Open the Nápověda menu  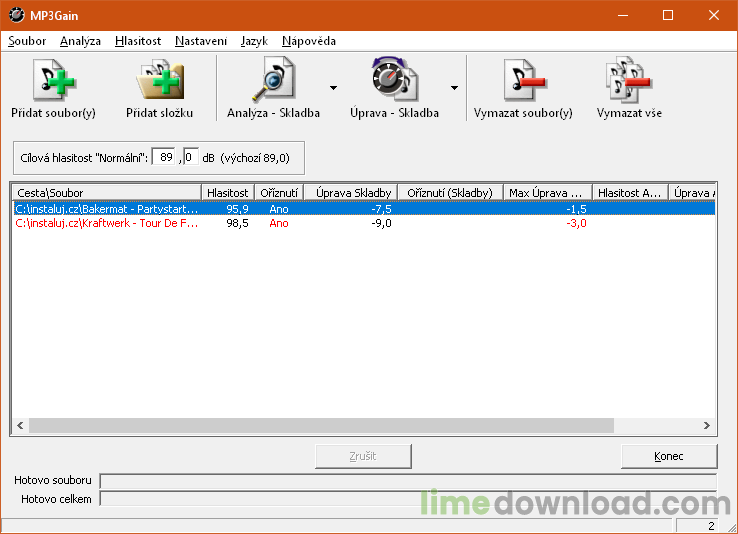(309, 41)
